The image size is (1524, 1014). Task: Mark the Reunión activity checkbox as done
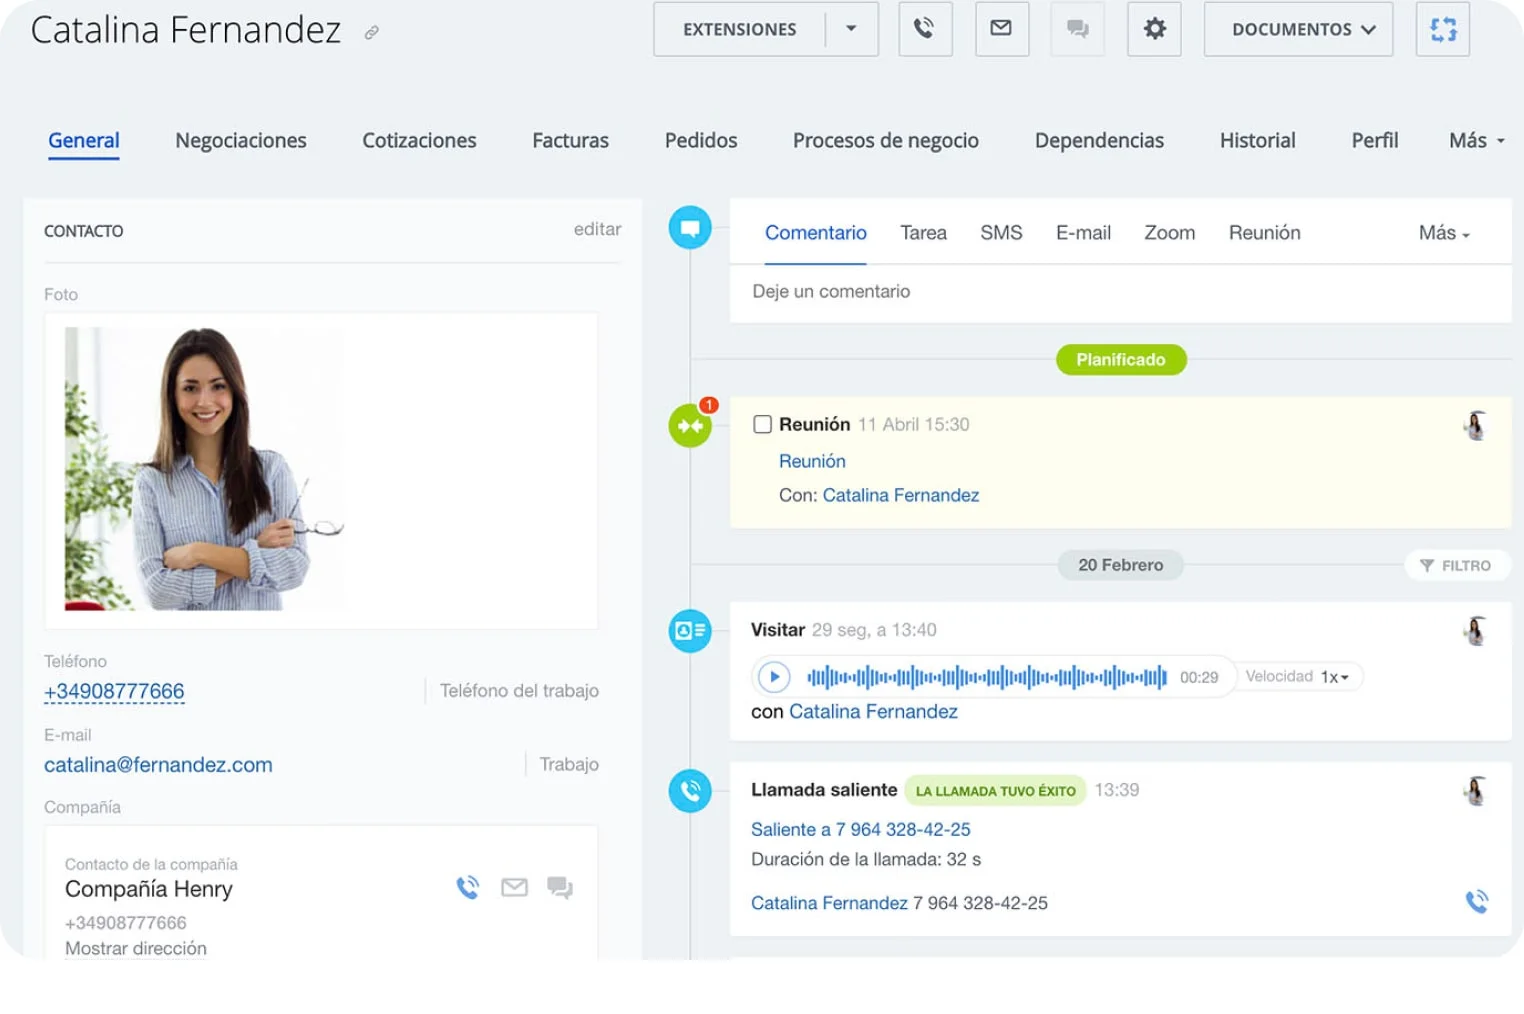[762, 424]
